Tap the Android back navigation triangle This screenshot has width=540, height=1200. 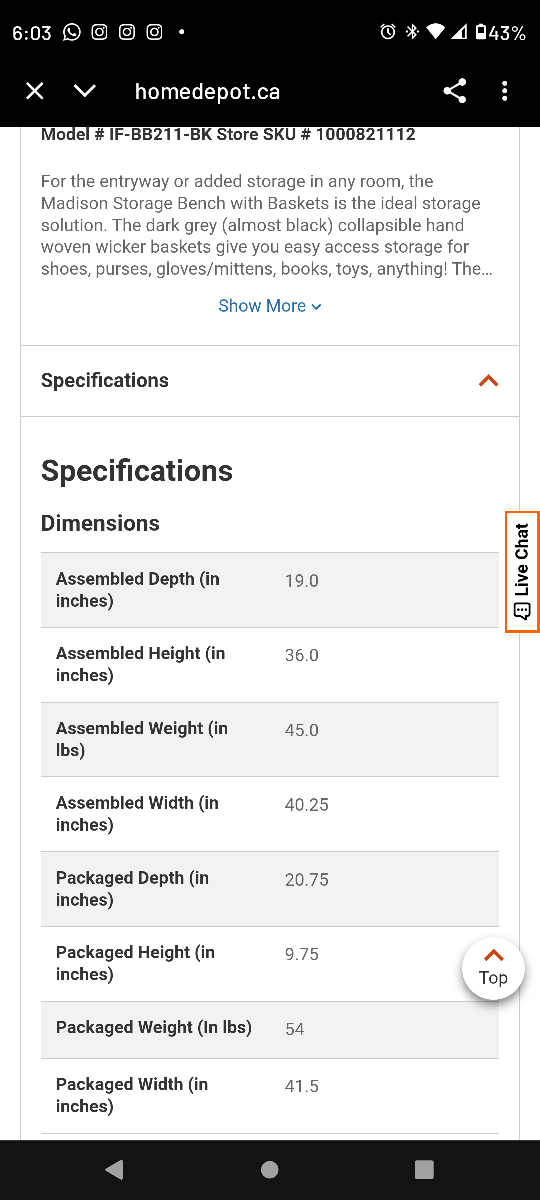tap(114, 1169)
